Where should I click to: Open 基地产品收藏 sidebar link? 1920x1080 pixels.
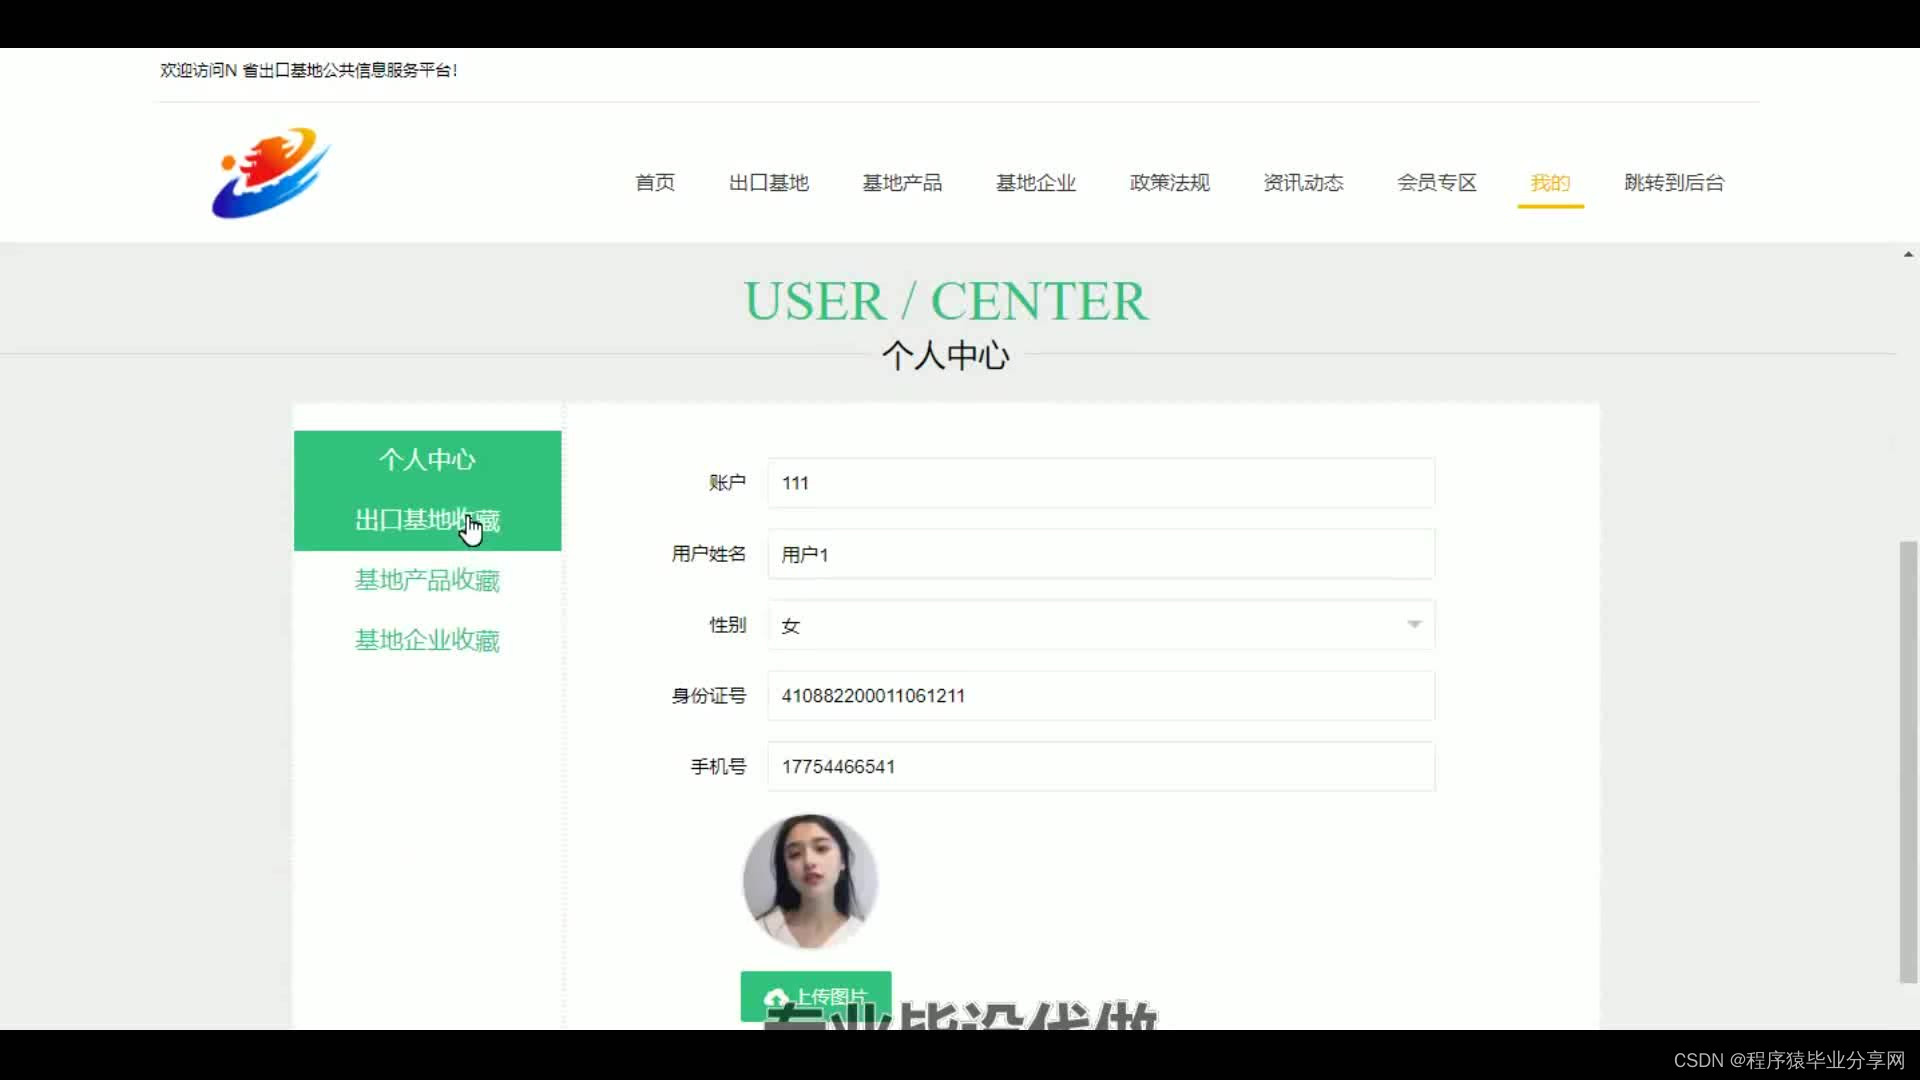point(427,580)
